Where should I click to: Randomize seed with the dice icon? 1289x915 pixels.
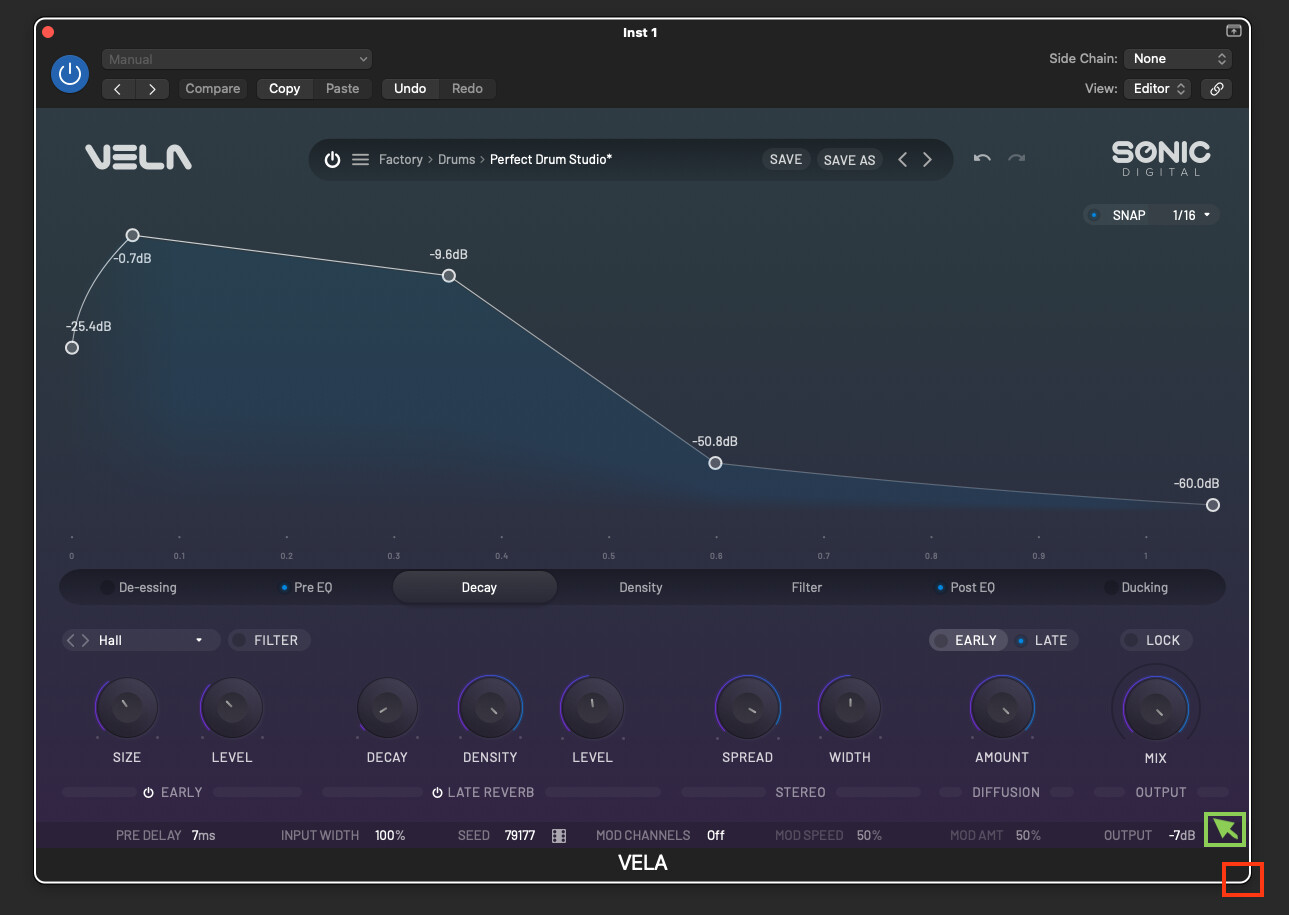pyautogui.click(x=559, y=836)
